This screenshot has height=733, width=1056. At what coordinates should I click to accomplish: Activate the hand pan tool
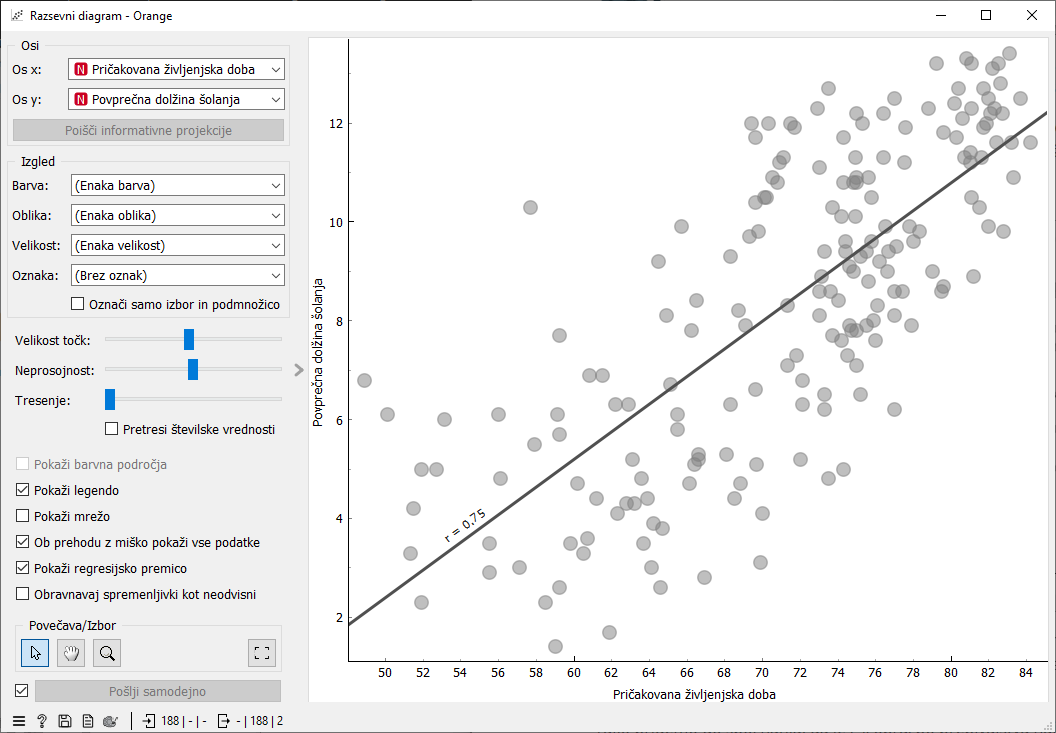tap(71, 653)
